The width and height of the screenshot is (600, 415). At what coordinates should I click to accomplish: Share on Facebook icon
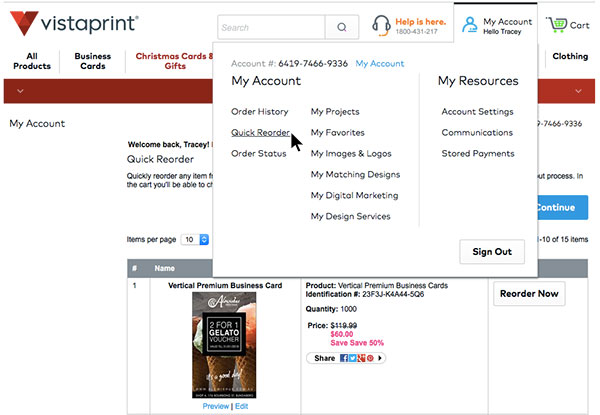coord(344,358)
